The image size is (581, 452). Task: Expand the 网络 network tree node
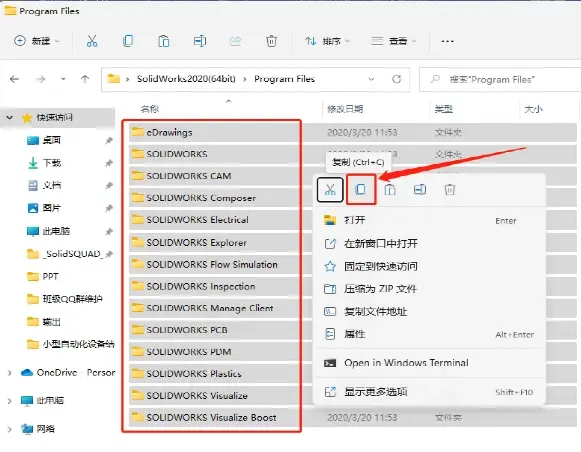point(10,429)
